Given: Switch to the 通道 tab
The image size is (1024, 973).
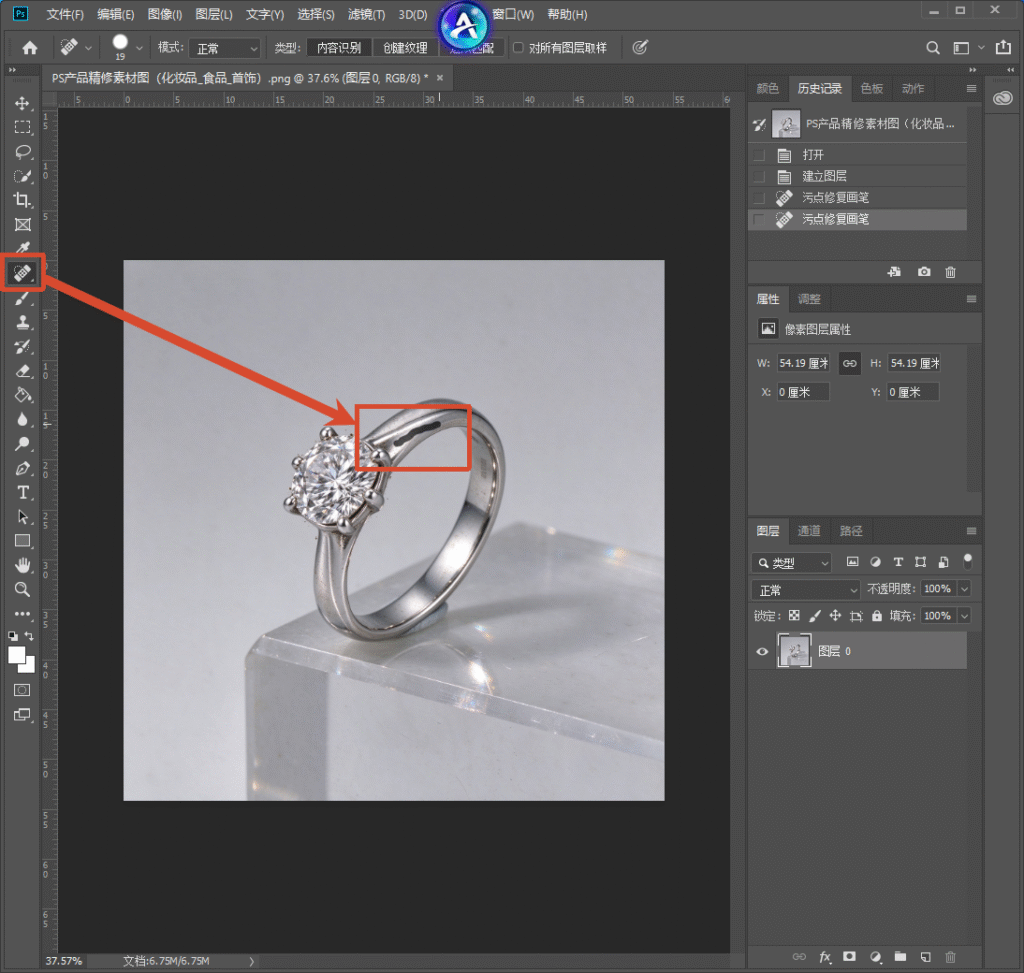Looking at the screenshot, I should [808, 531].
